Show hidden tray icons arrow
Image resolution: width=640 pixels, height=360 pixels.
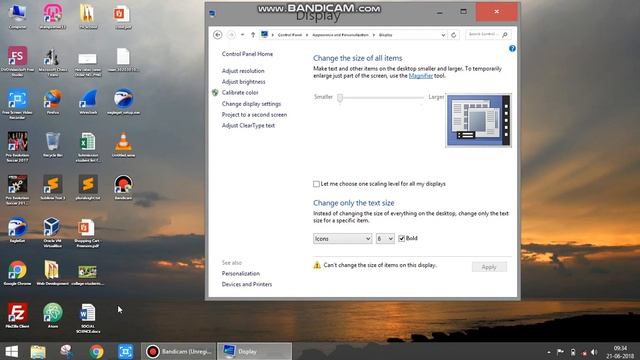549,352
